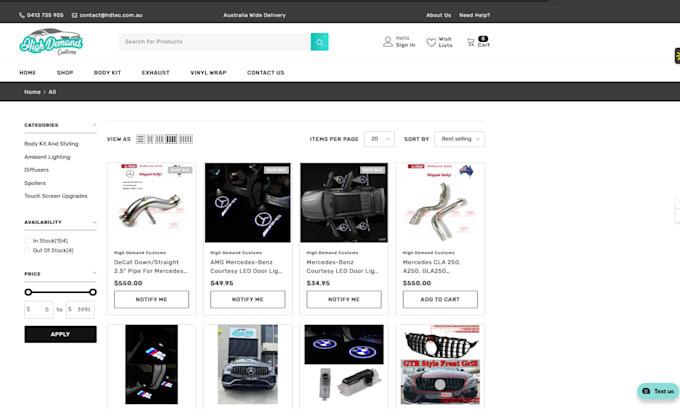Open Wish Lists heart icon
Viewport: 680px width, 409px height.
431,42
